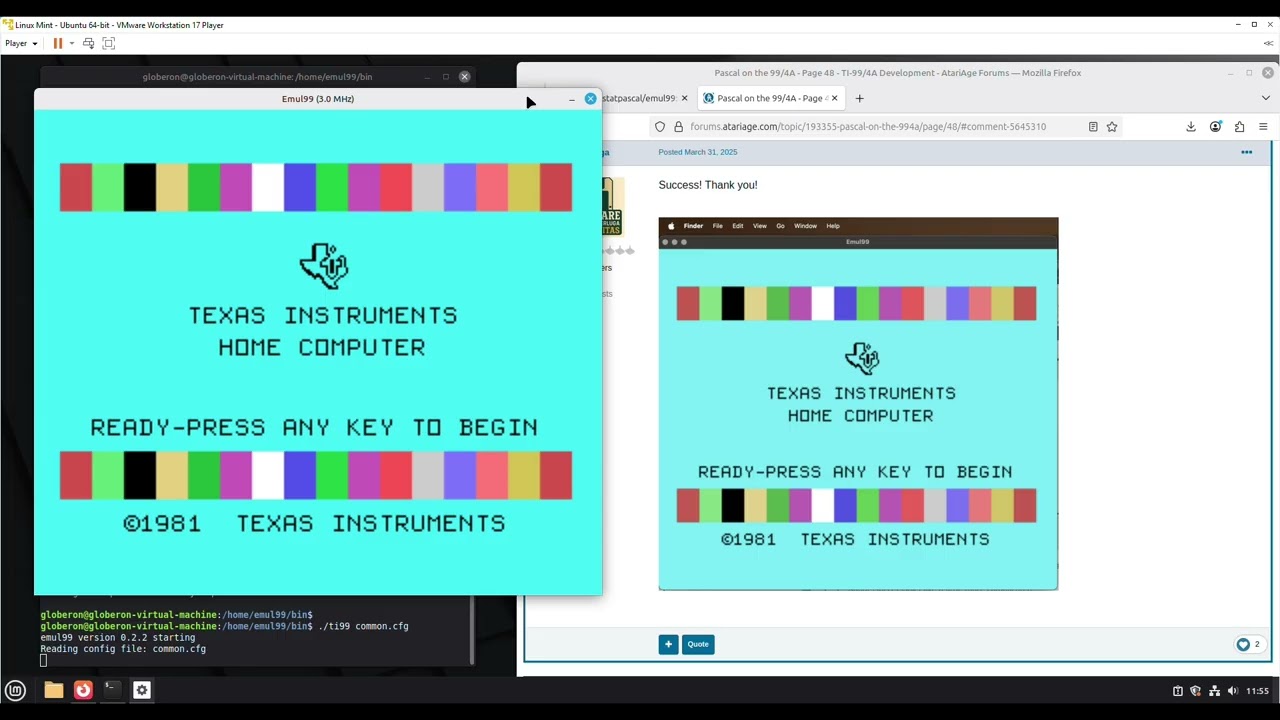
Task: Close the statpascal/emul99 tab
Action: 684,98
